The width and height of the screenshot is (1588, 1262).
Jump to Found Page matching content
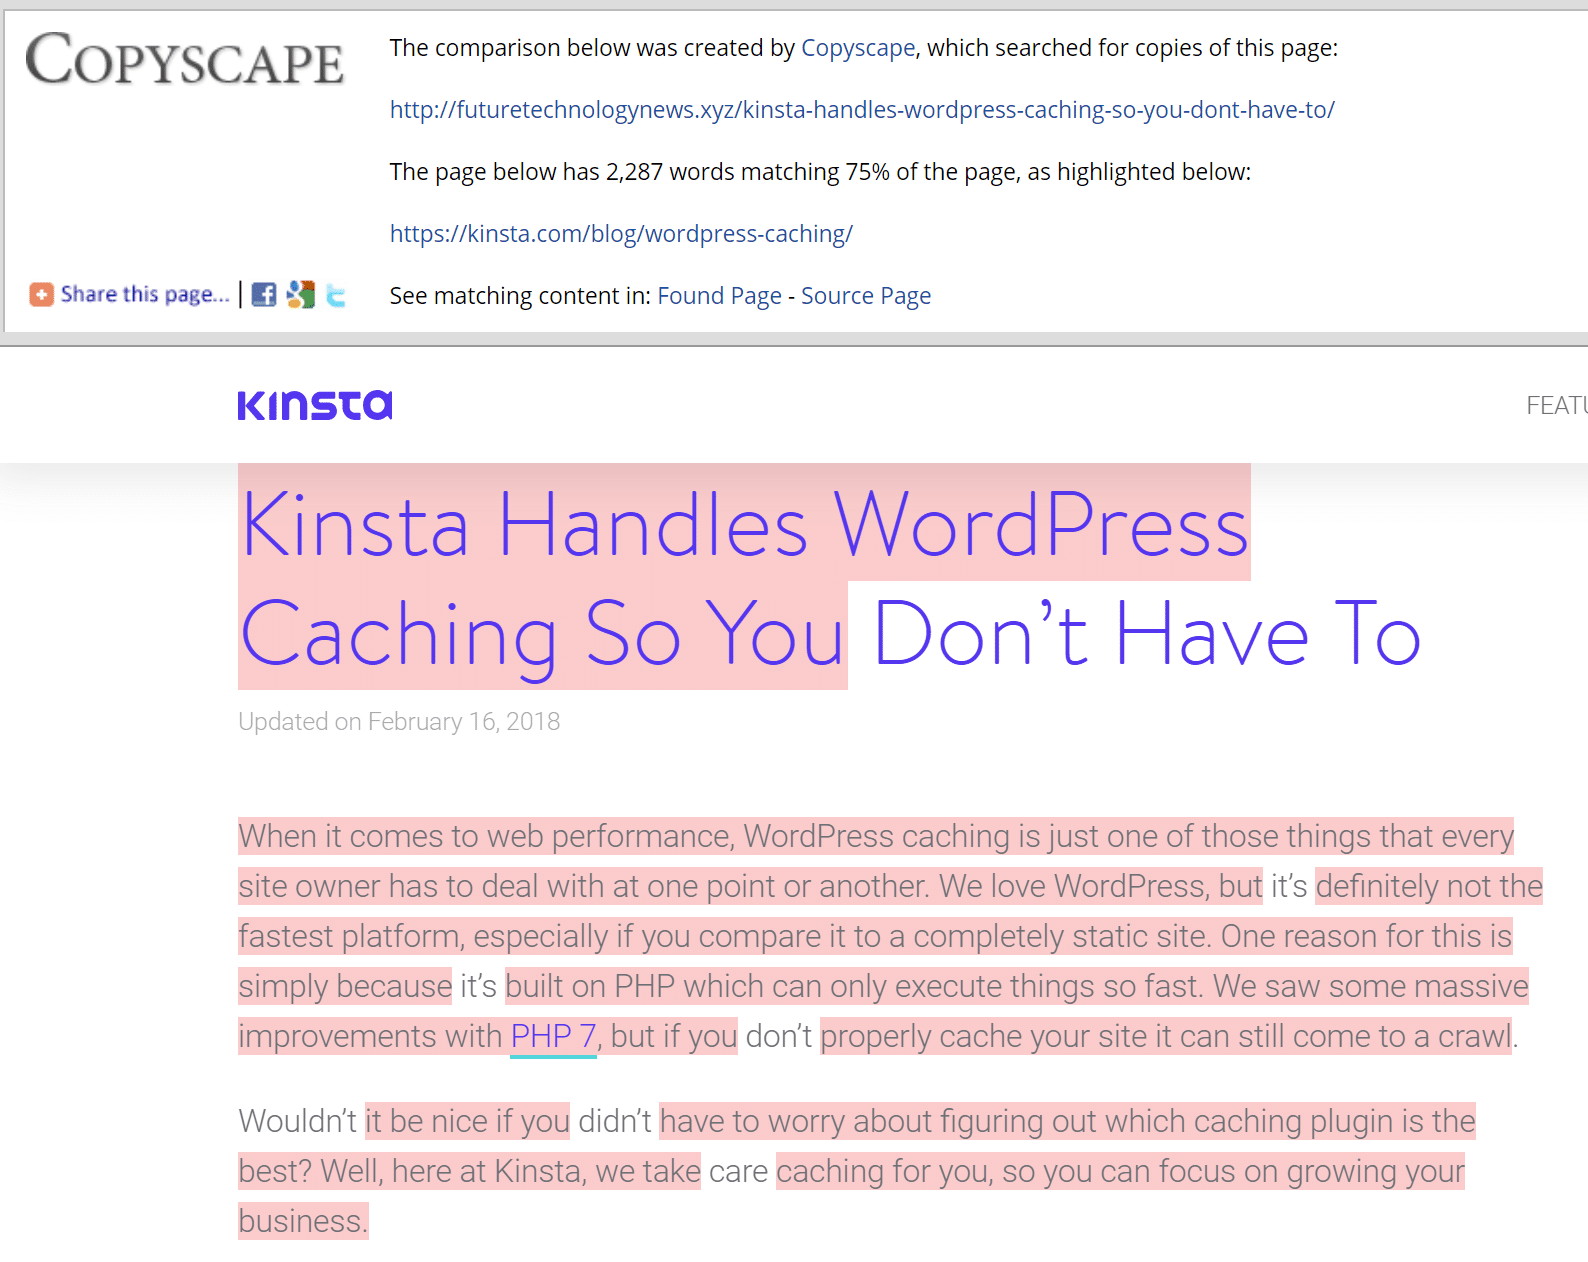click(719, 296)
